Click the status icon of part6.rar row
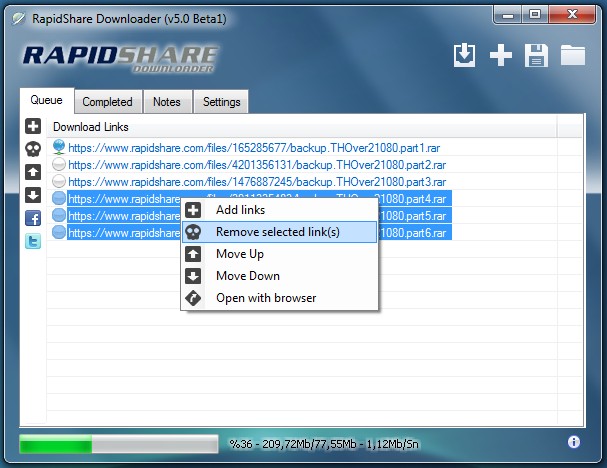 click(59, 232)
